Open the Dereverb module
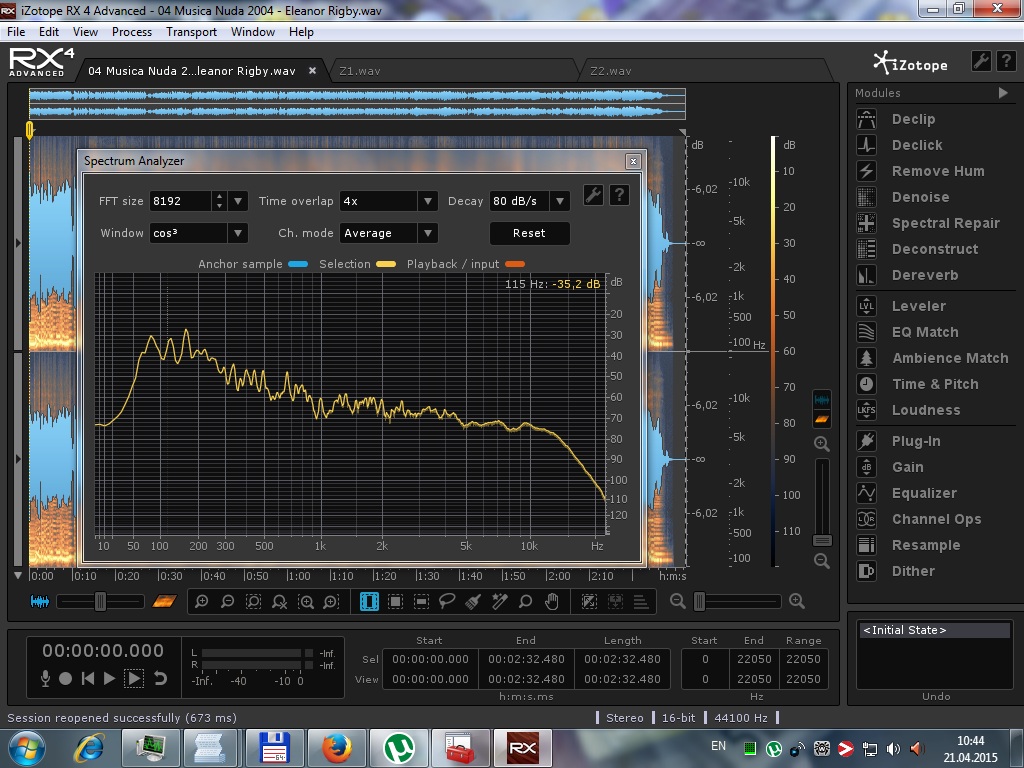Image resolution: width=1024 pixels, height=768 pixels. 925,275
